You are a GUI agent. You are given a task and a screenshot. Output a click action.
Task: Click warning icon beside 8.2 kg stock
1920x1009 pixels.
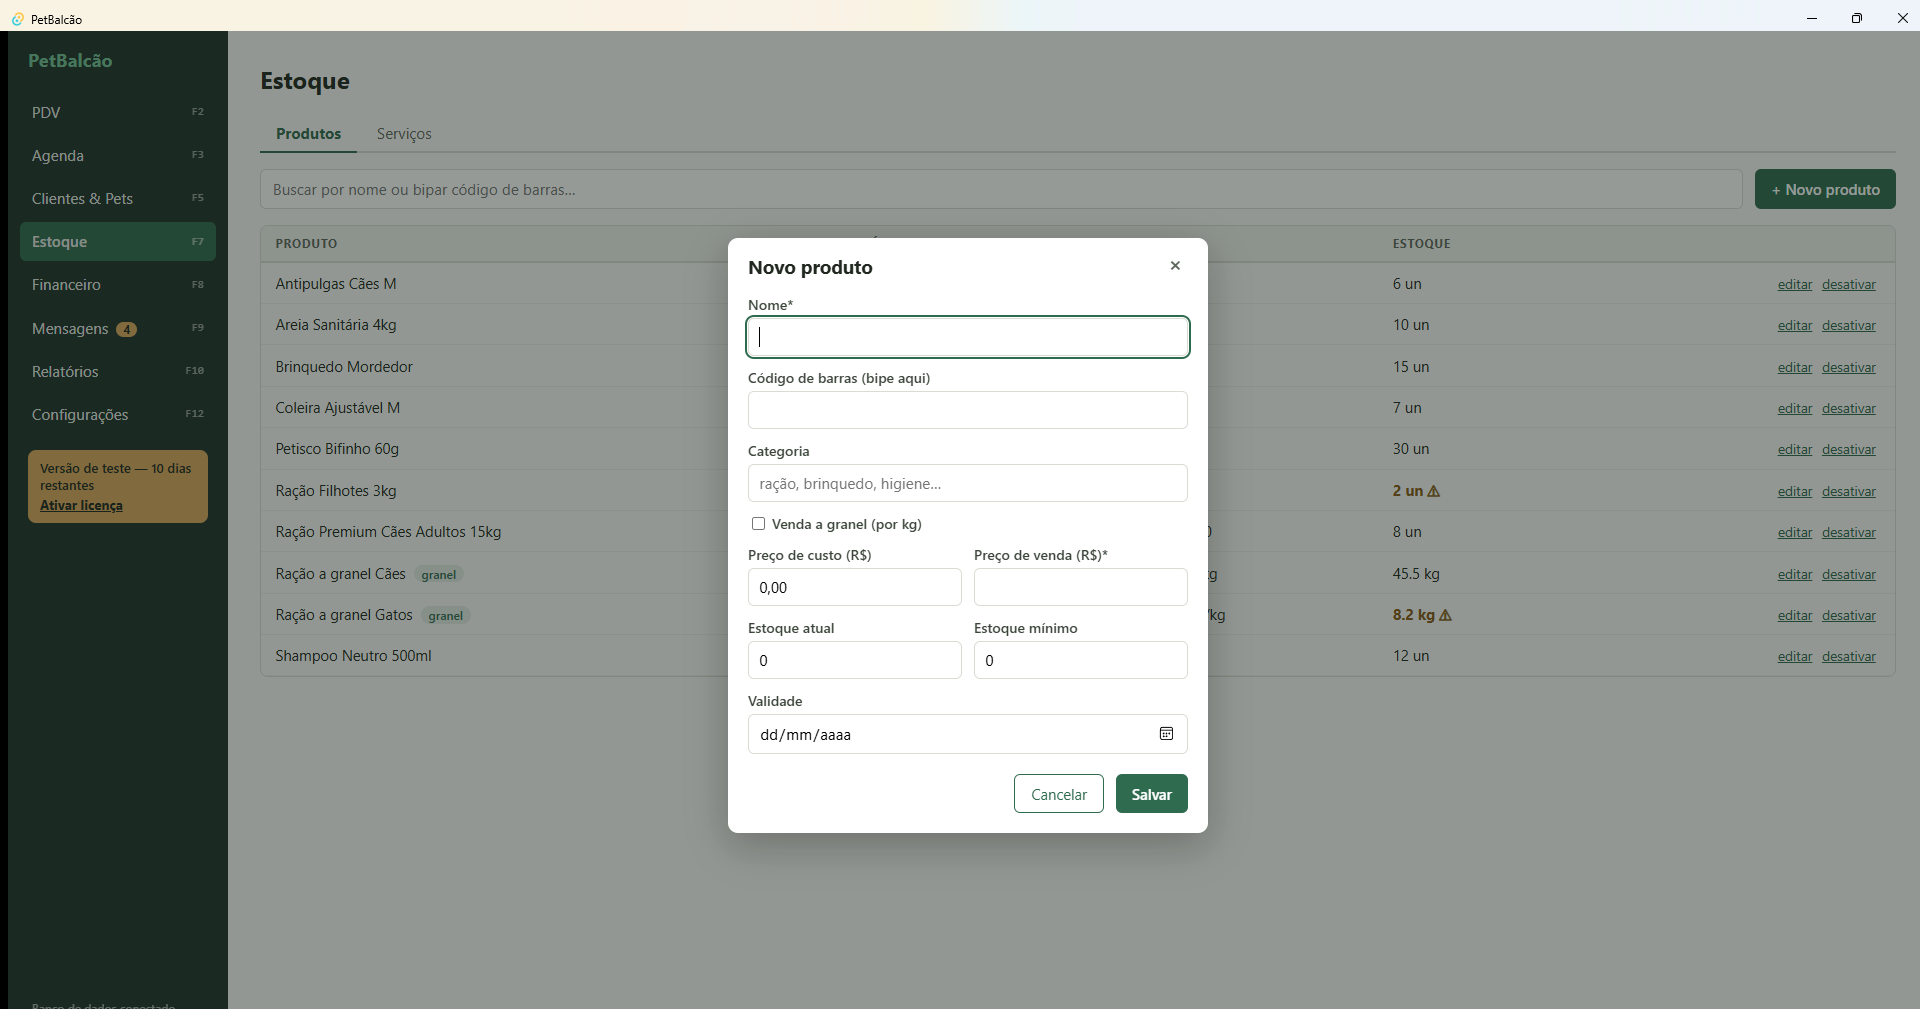point(1446,615)
